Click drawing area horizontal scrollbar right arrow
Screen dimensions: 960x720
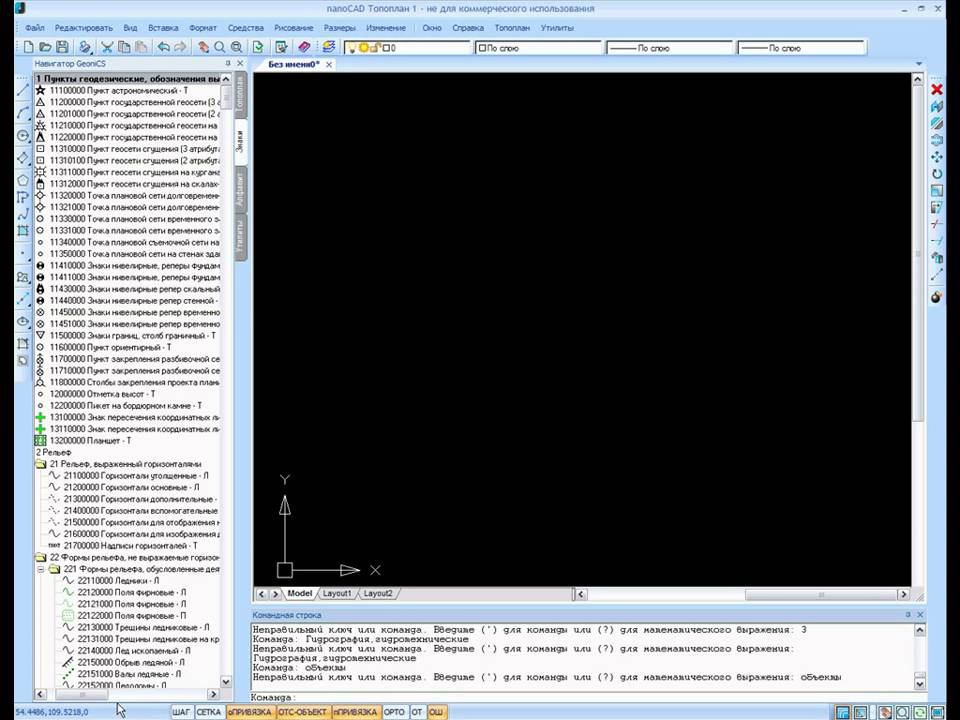[x=903, y=594]
